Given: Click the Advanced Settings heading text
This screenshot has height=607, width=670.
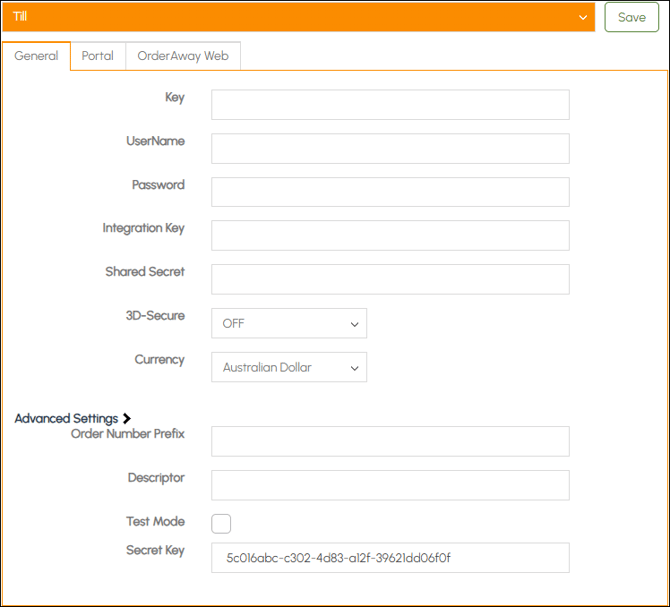Looking at the screenshot, I should pyautogui.click(x=66, y=418).
